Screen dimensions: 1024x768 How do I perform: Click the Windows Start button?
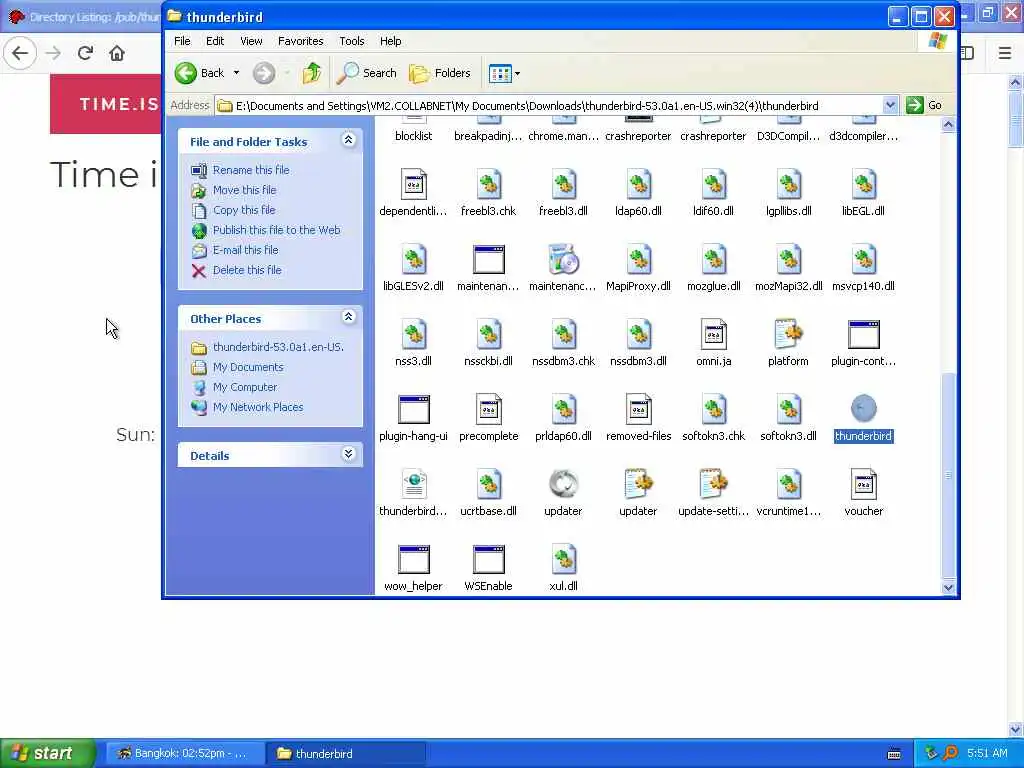click(x=47, y=754)
